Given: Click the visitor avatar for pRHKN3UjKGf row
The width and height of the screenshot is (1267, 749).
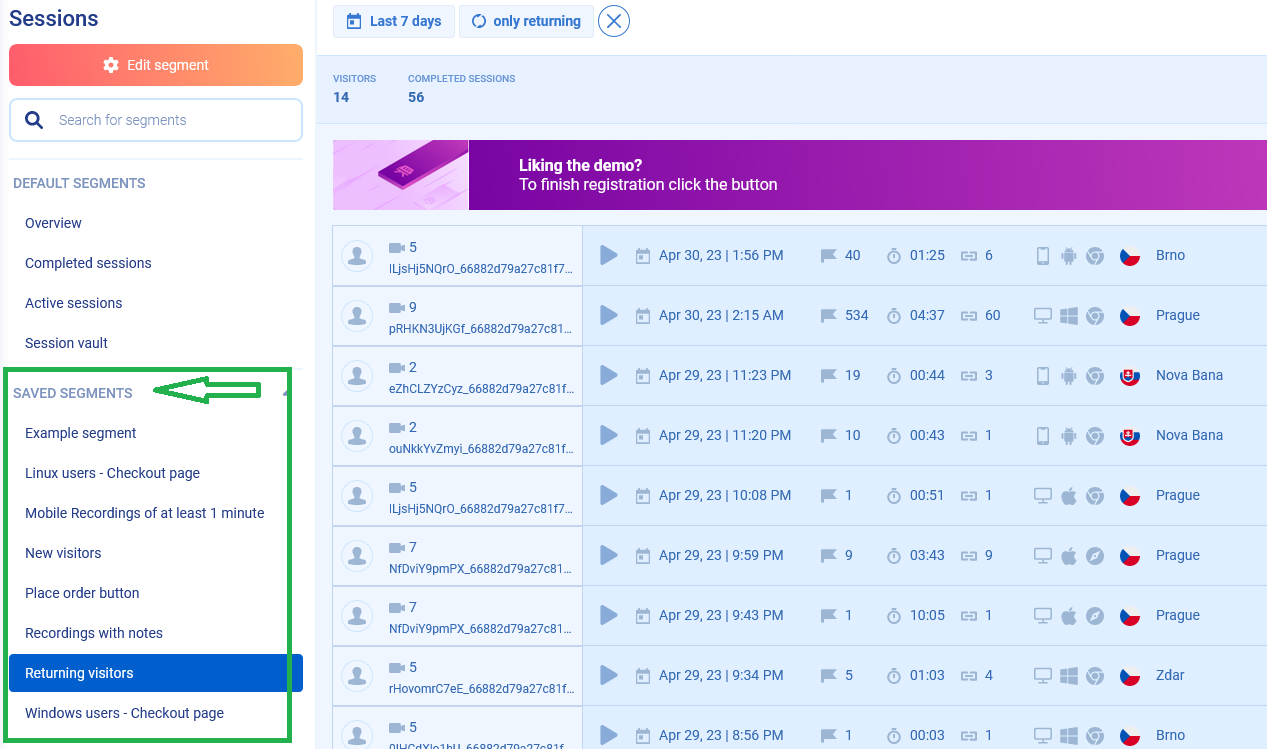Looking at the screenshot, I should tap(357, 316).
